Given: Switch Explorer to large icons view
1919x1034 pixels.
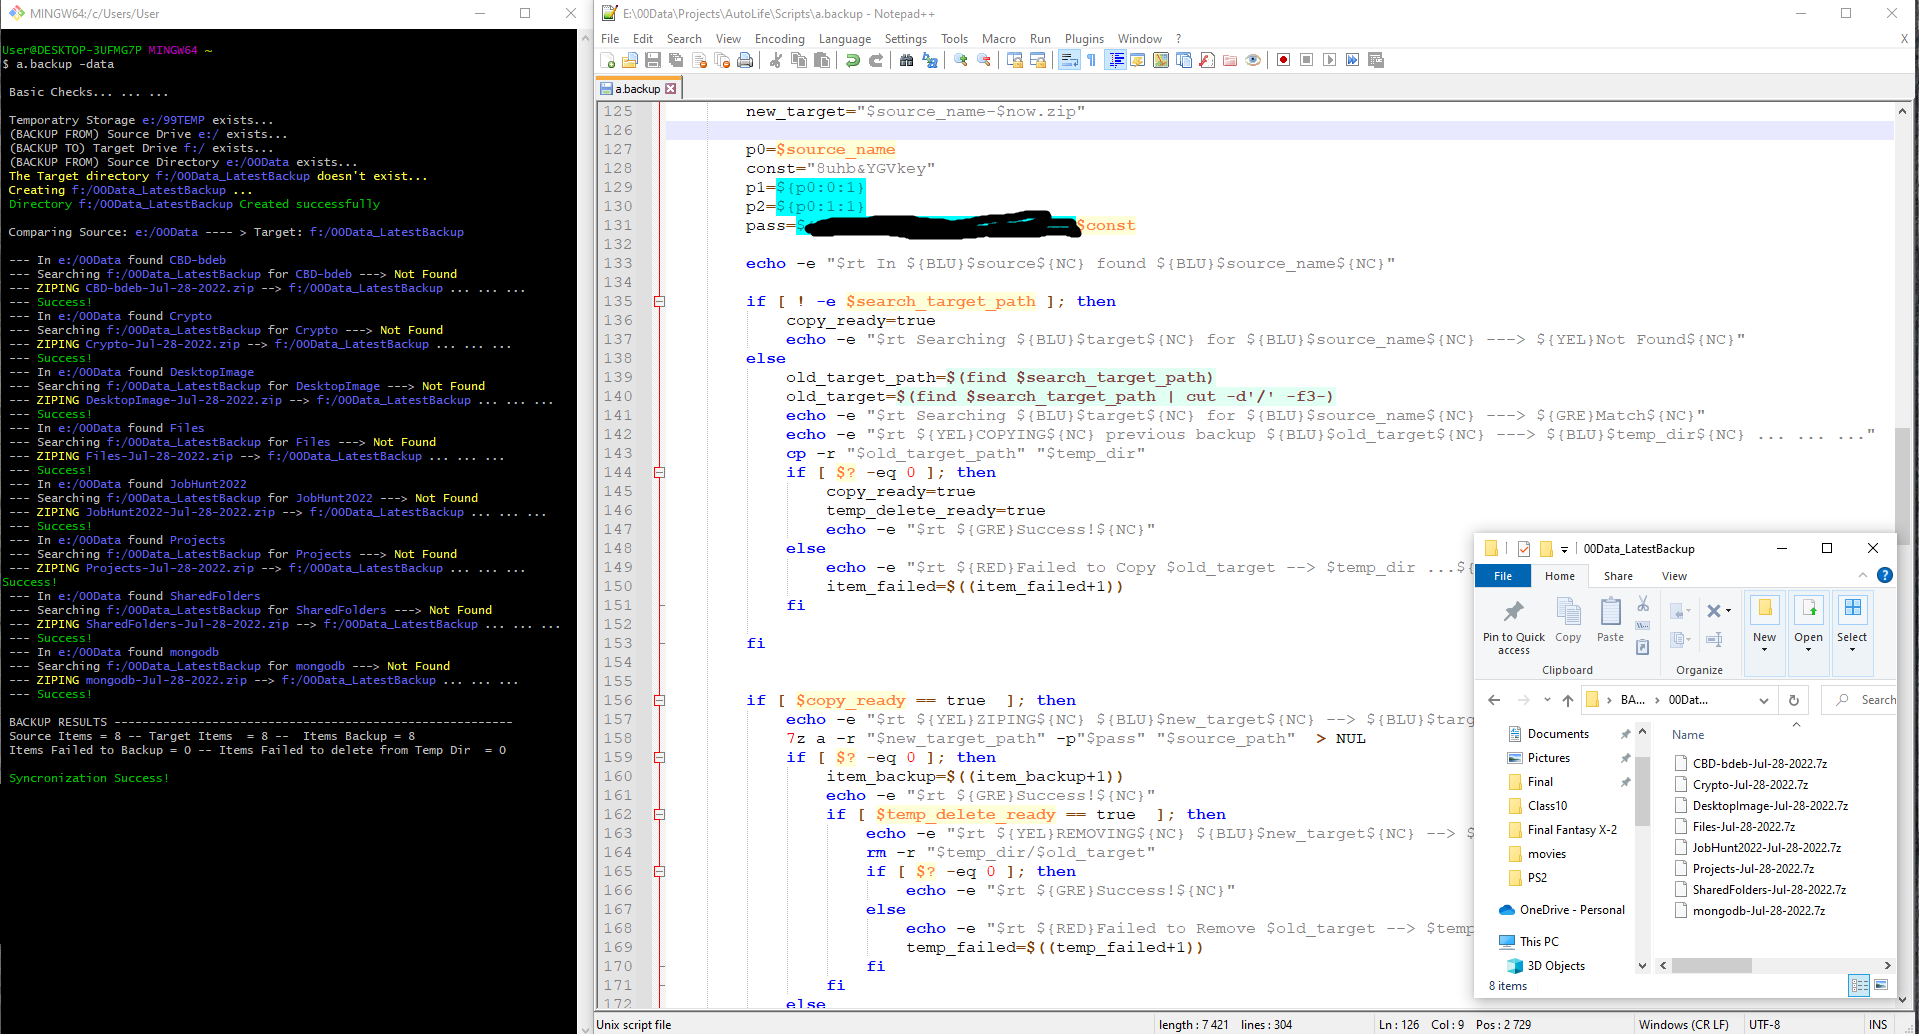Looking at the screenshot, I should point(1881,986).
